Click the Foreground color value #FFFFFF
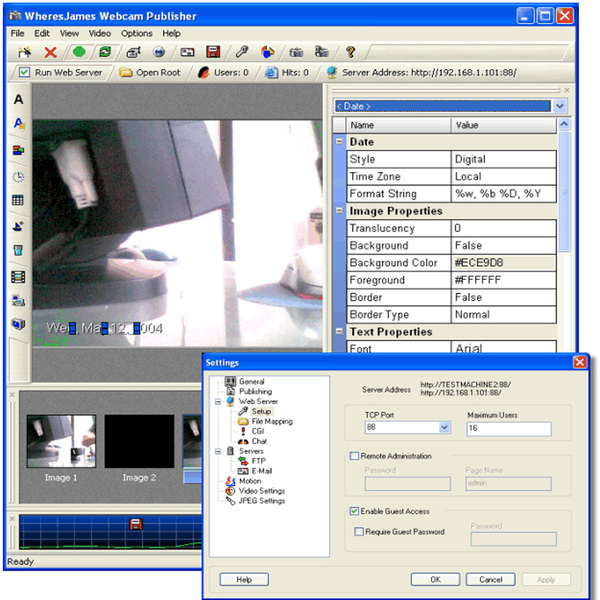600x600 pixels. (503, 280)
